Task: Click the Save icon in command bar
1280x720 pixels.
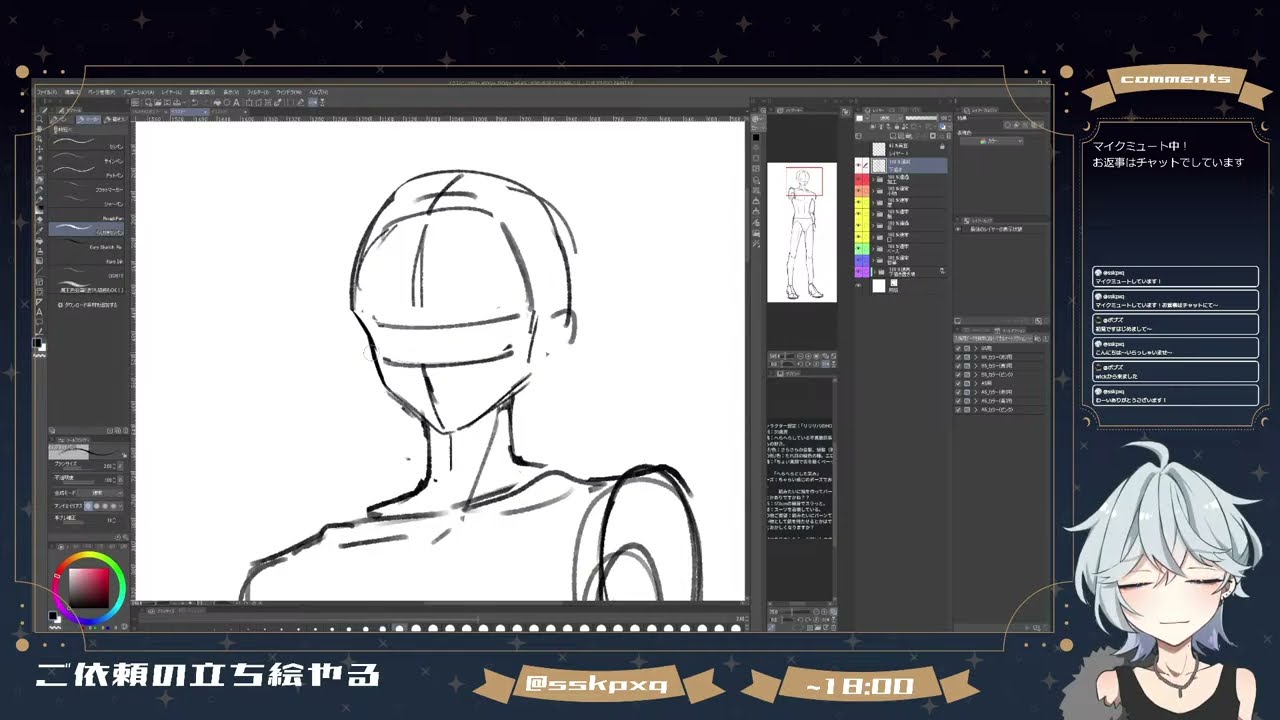Action: pyautogui.click(x=167, y=102)
